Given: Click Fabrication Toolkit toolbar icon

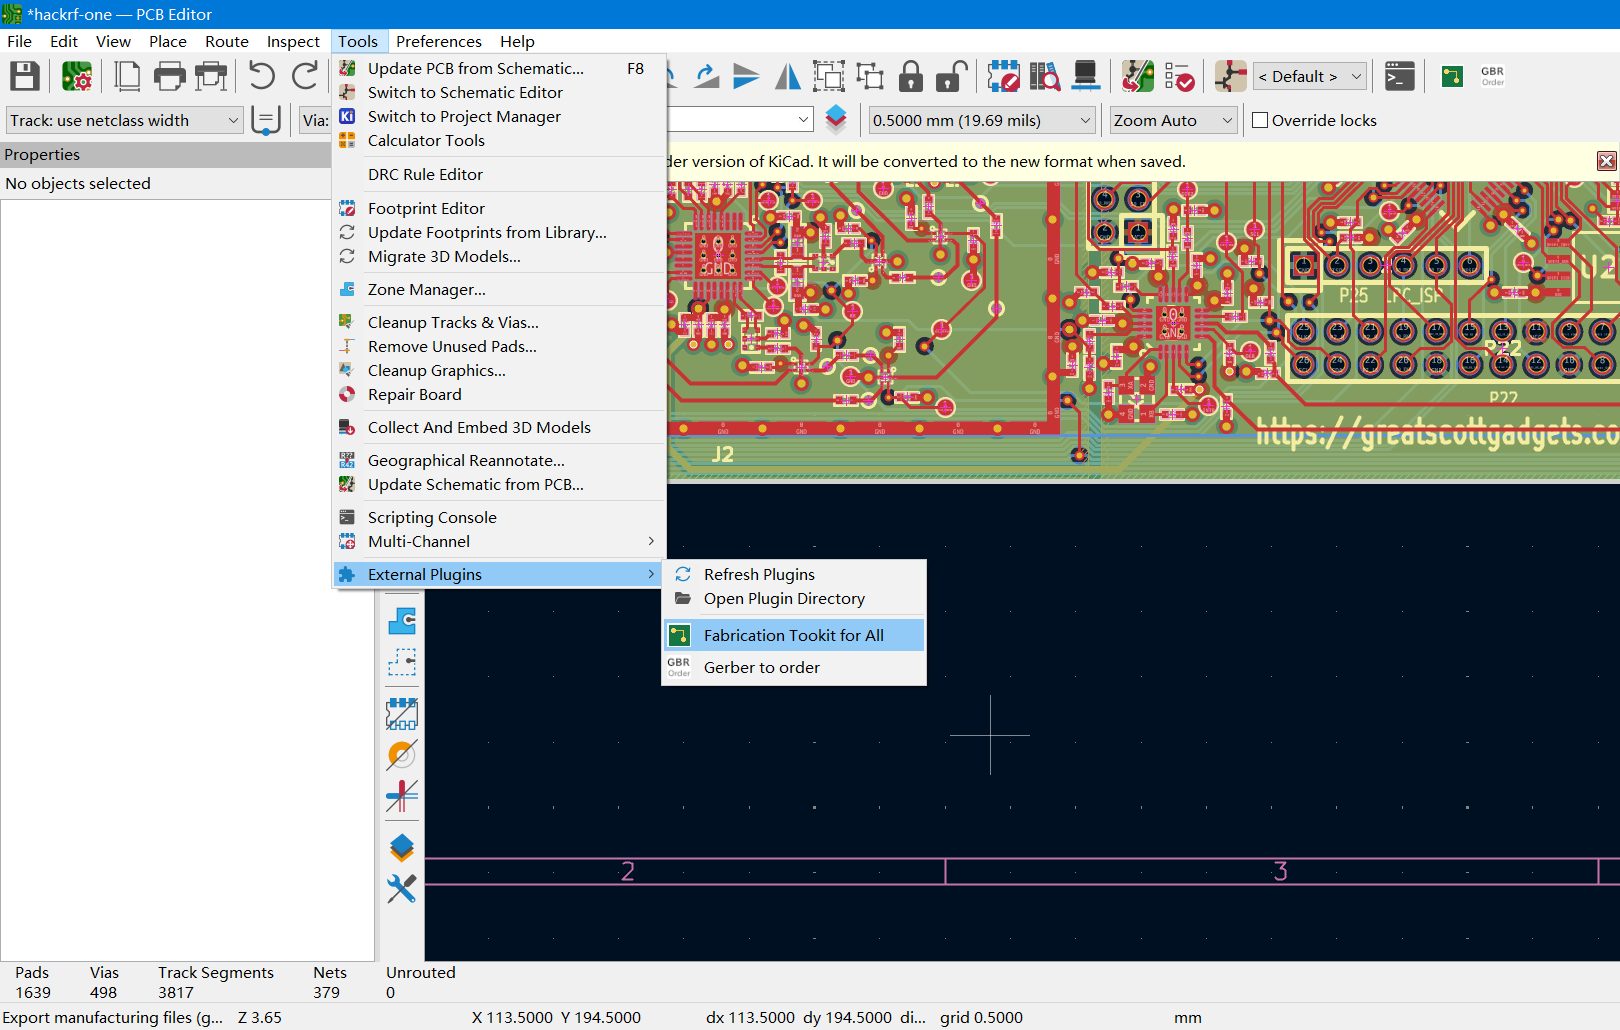Looking at the screenshot, I should (1452, 77).
